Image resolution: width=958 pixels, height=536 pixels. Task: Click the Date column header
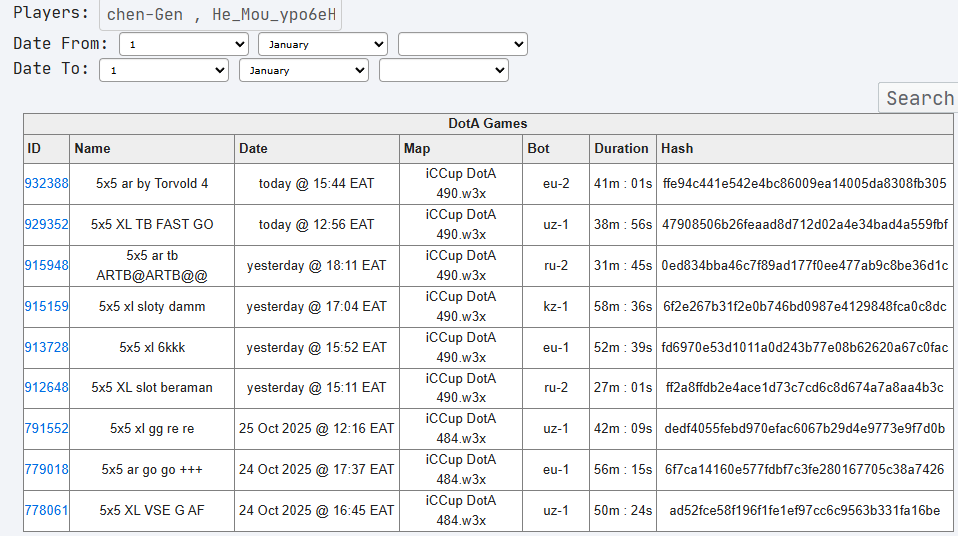pyautogui.click(x=254, y=148)
